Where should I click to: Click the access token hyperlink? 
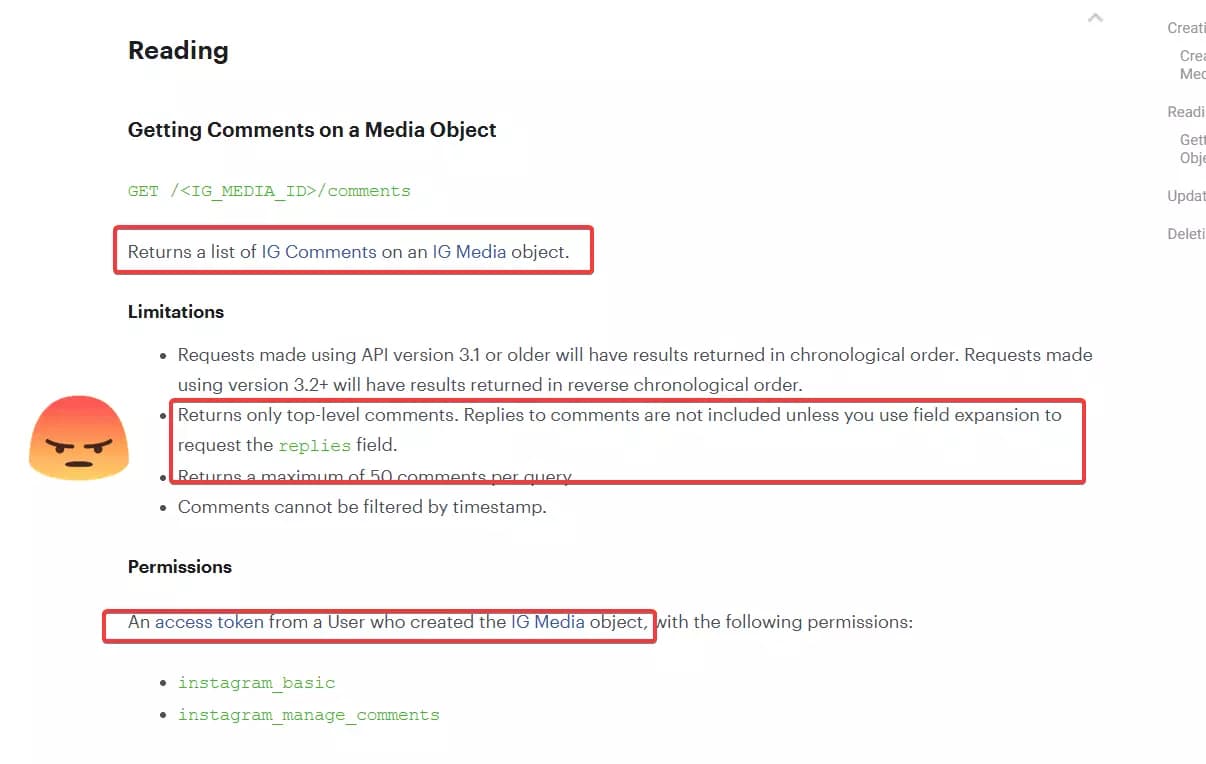pyautogui.click(x=210, y=621)
